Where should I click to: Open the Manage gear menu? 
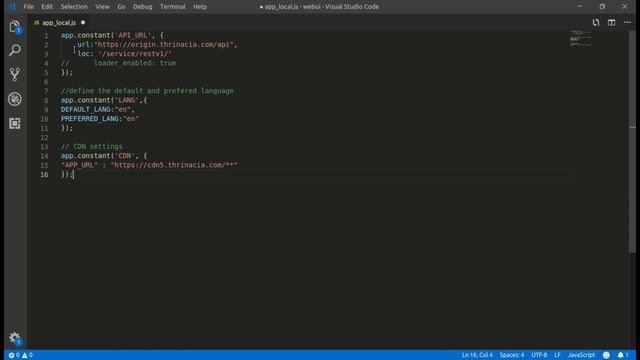[x=15, y=338]
